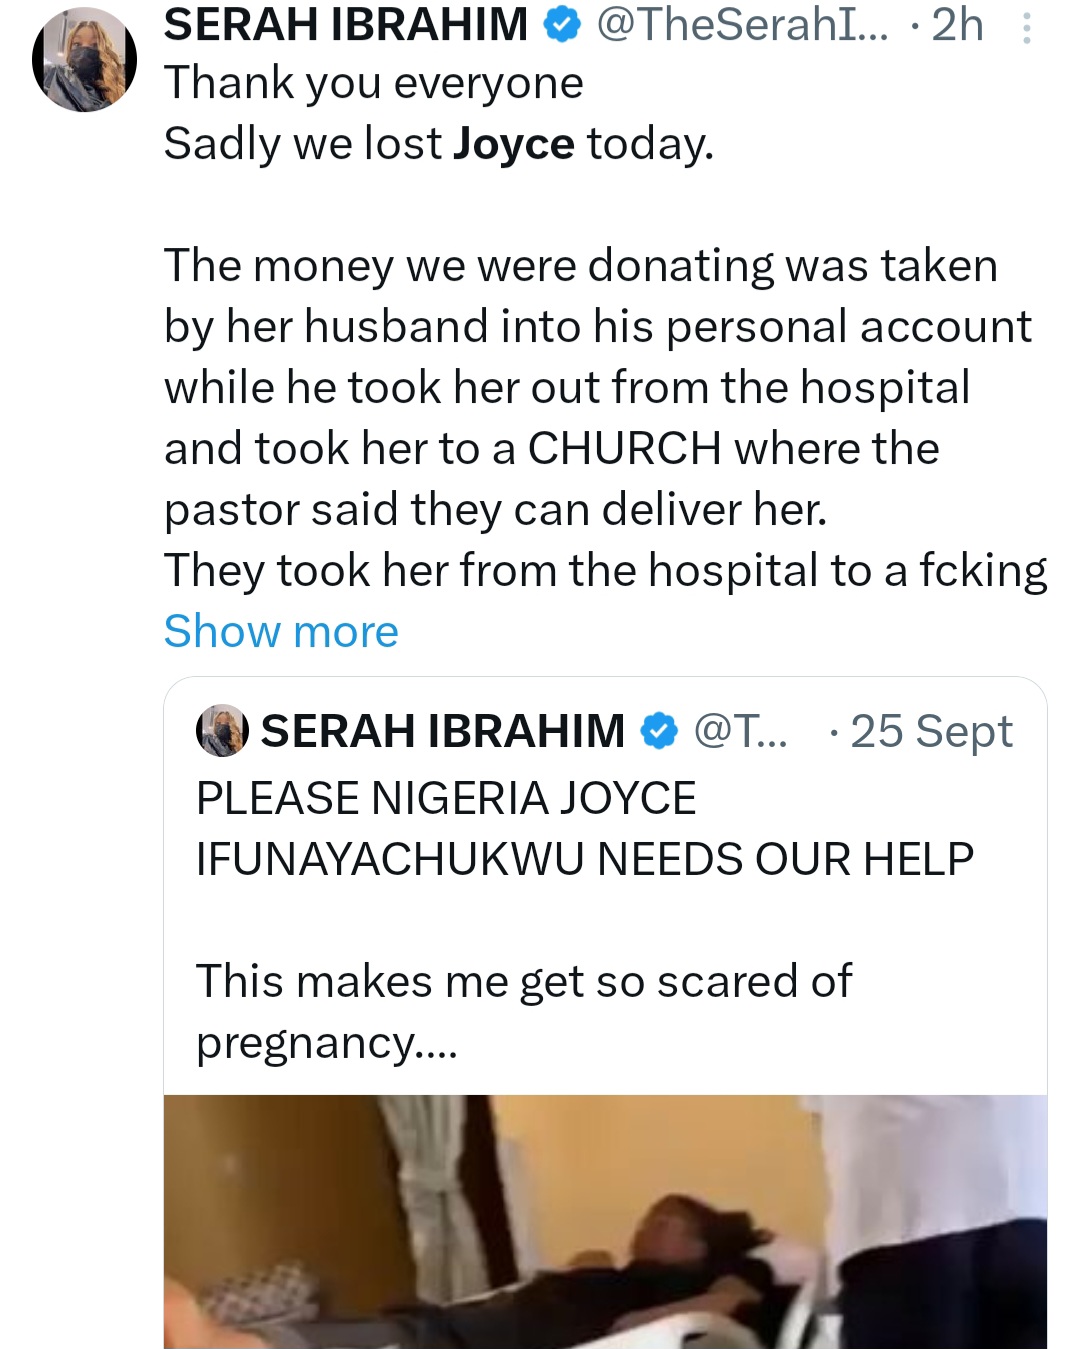Screen dimensions: 1080x1349
Task: Click the verified badge beside the top author name
Action: pyautogui.click(x=562, y=26)
